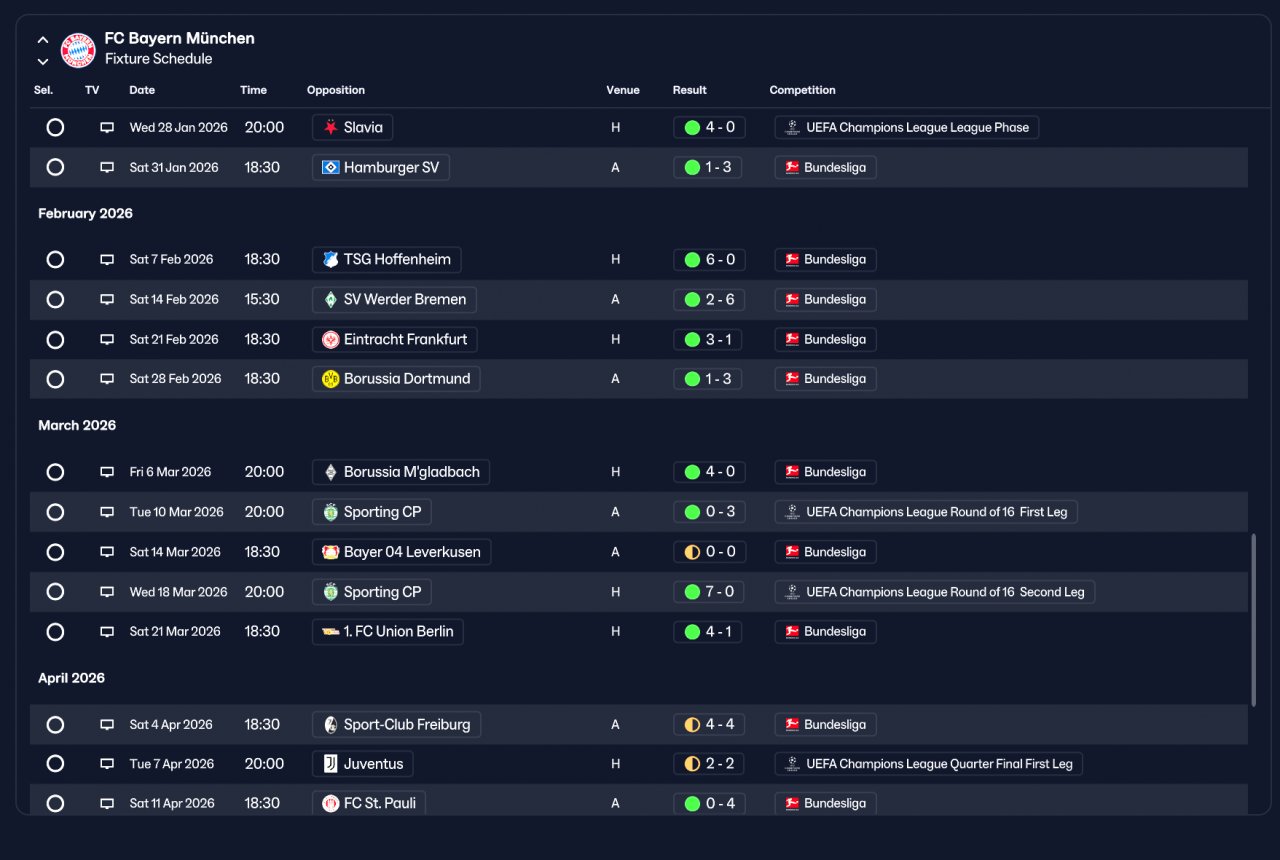The width and height of the screenshot is (1280, 860).
Task: Click the Juventus club badge icon
Action: pos(331,764)
